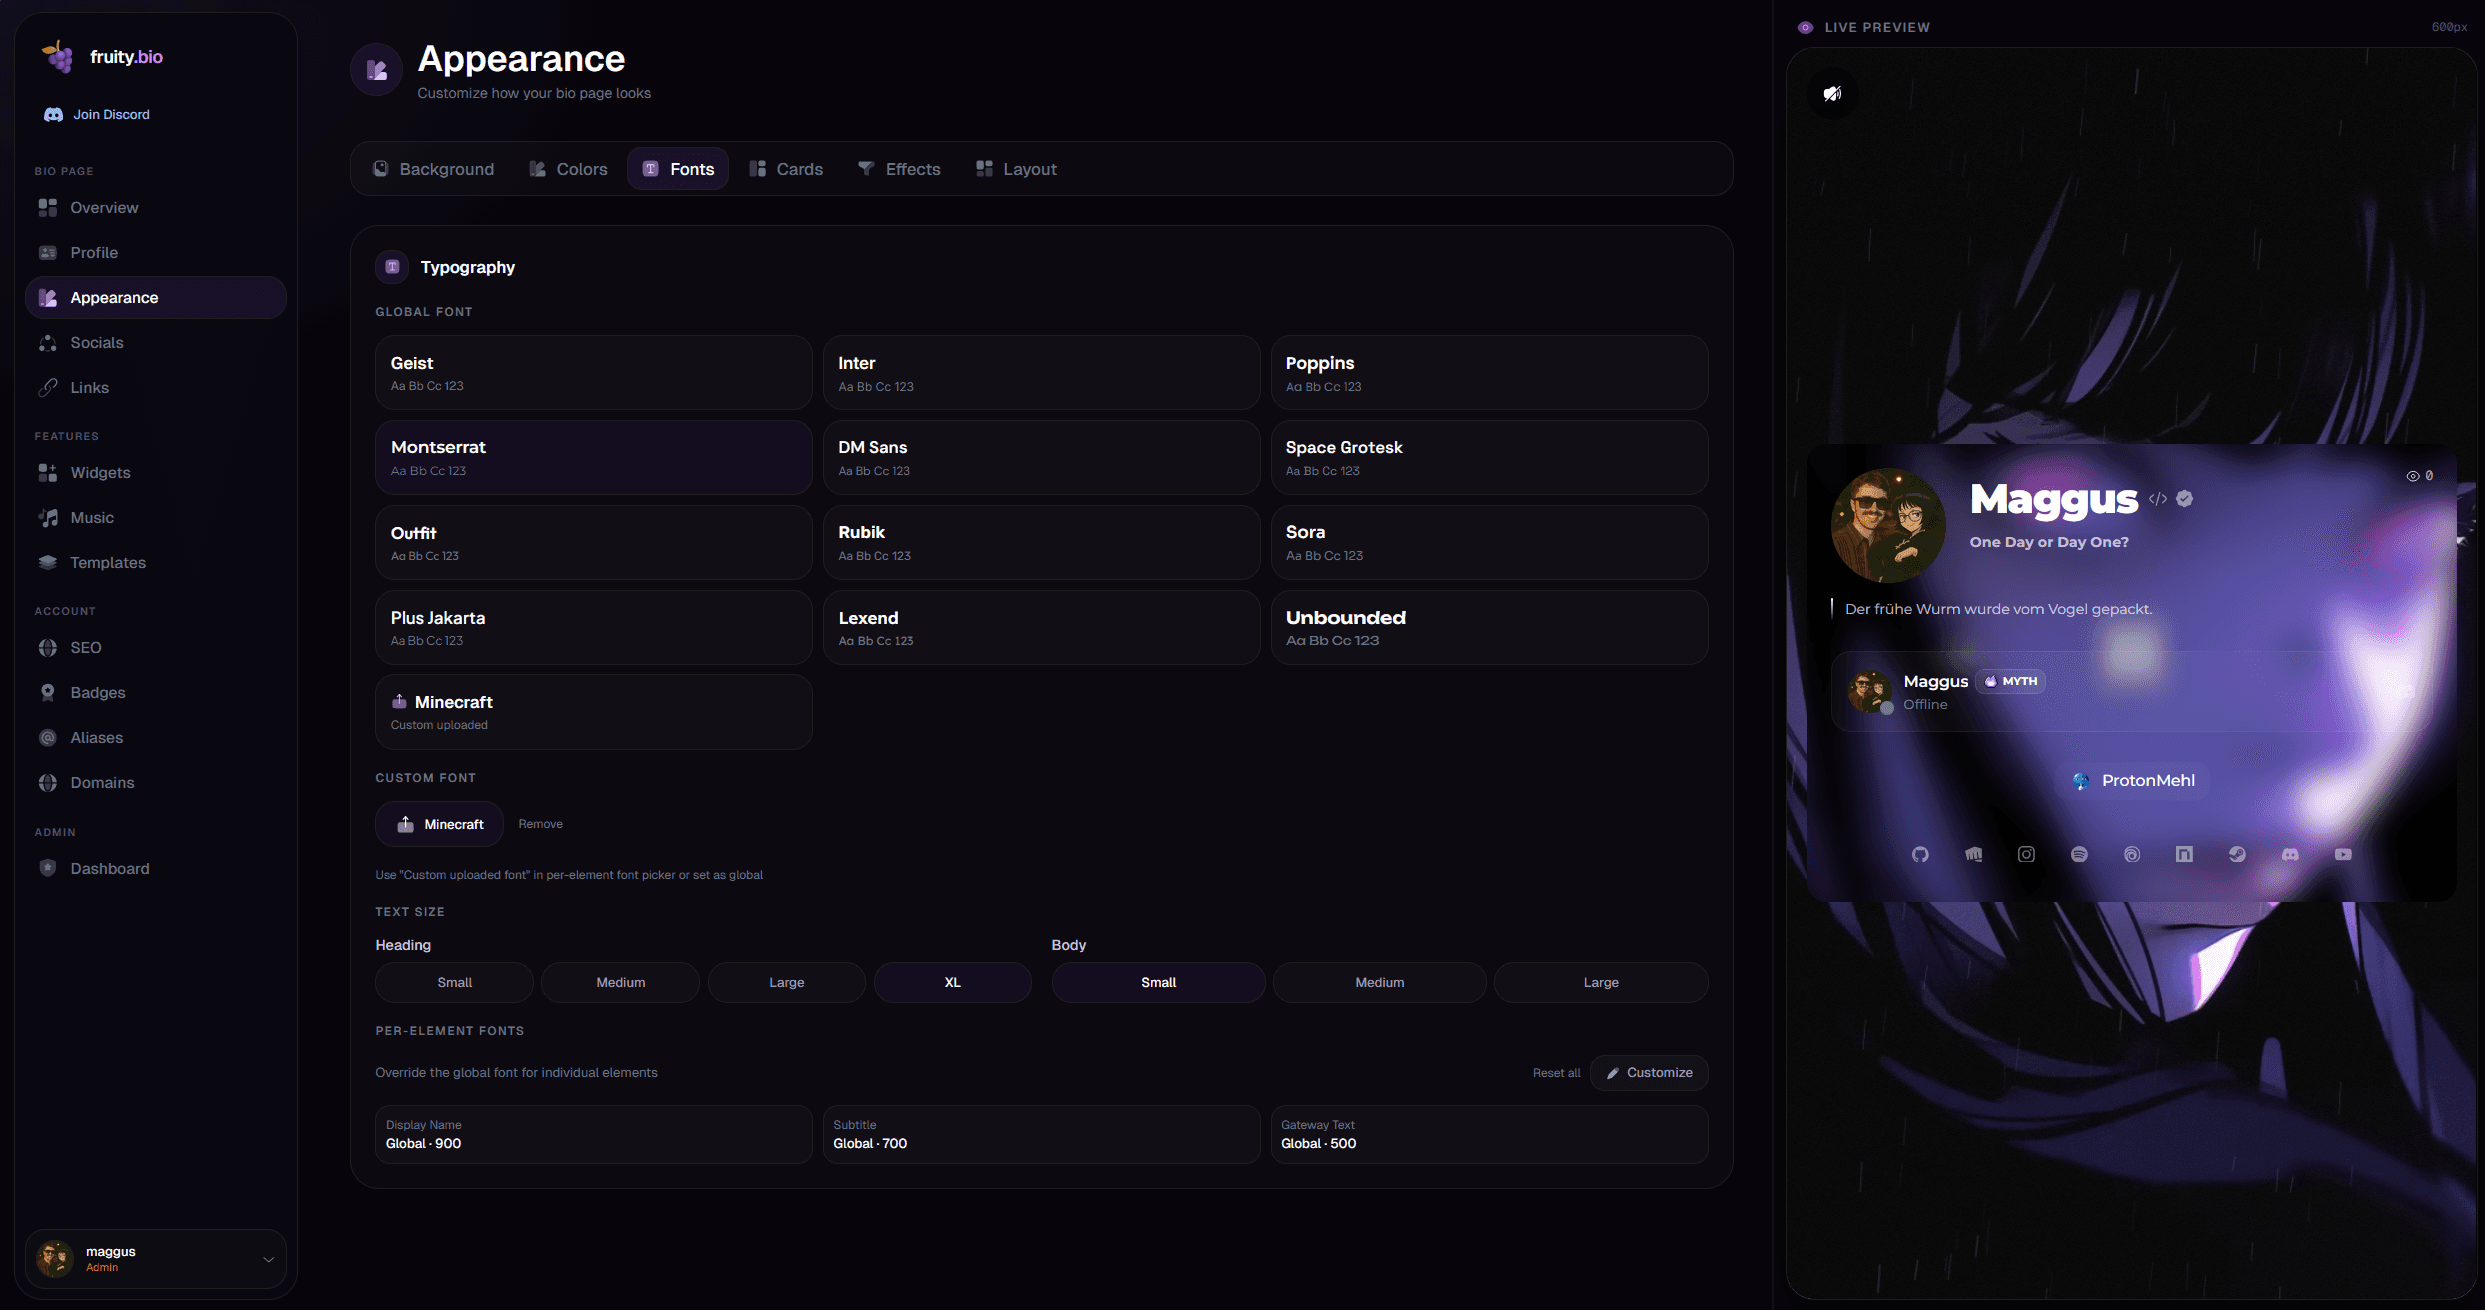The width and height of the screenshot is (2485, 1310).
Task: Click the Music note icon in sidebar
Action: coord(47,517)
